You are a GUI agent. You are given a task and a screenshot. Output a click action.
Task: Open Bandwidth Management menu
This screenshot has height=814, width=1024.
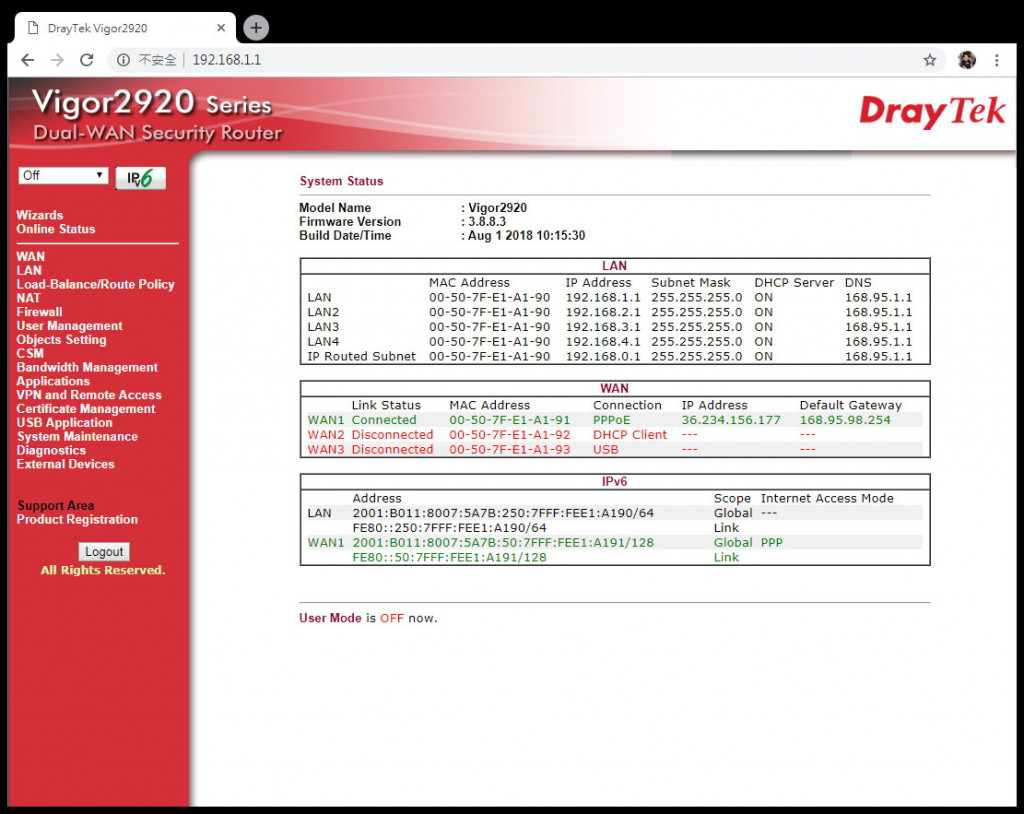tap(87, 367)
